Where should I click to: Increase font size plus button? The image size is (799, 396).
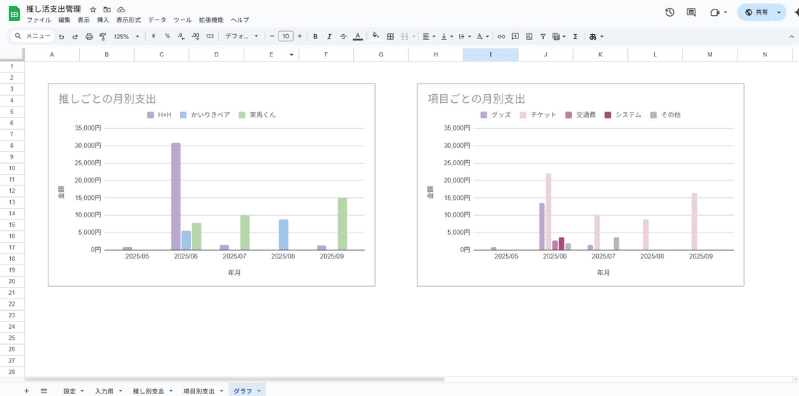coord(300,37)
